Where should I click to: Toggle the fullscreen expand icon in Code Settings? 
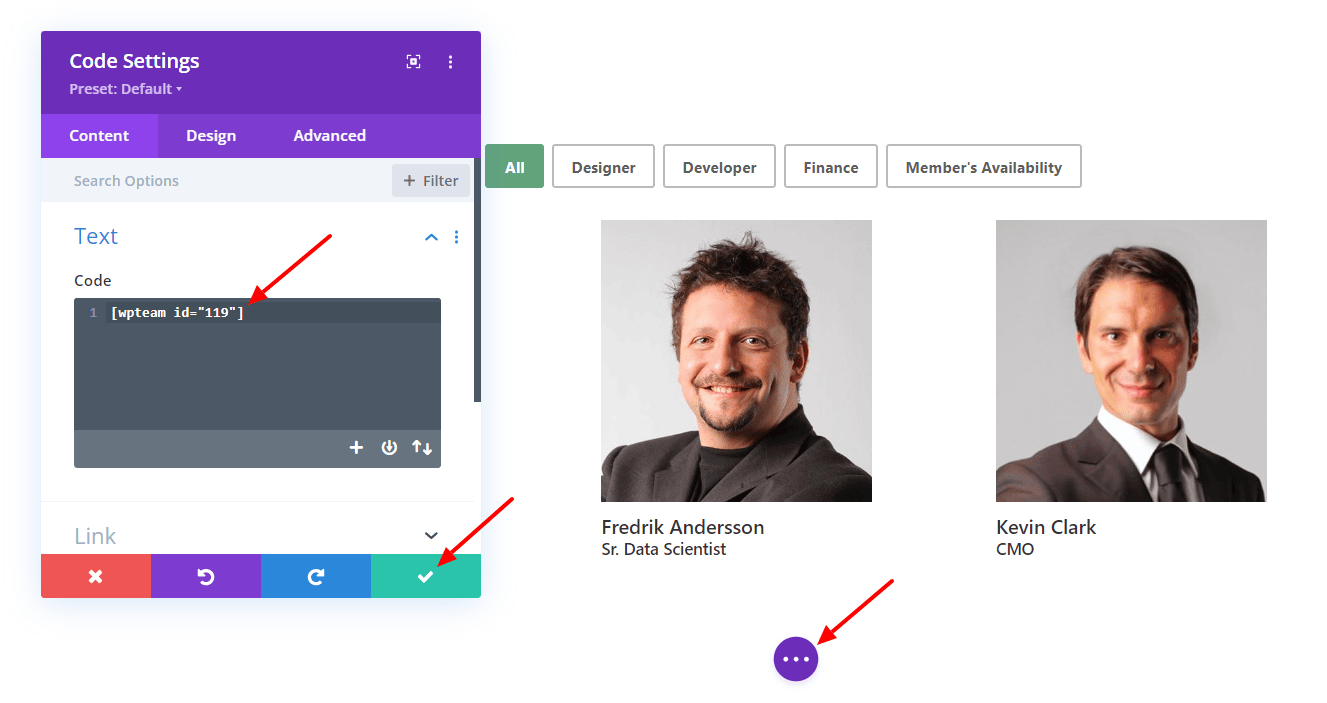[413, 62]
